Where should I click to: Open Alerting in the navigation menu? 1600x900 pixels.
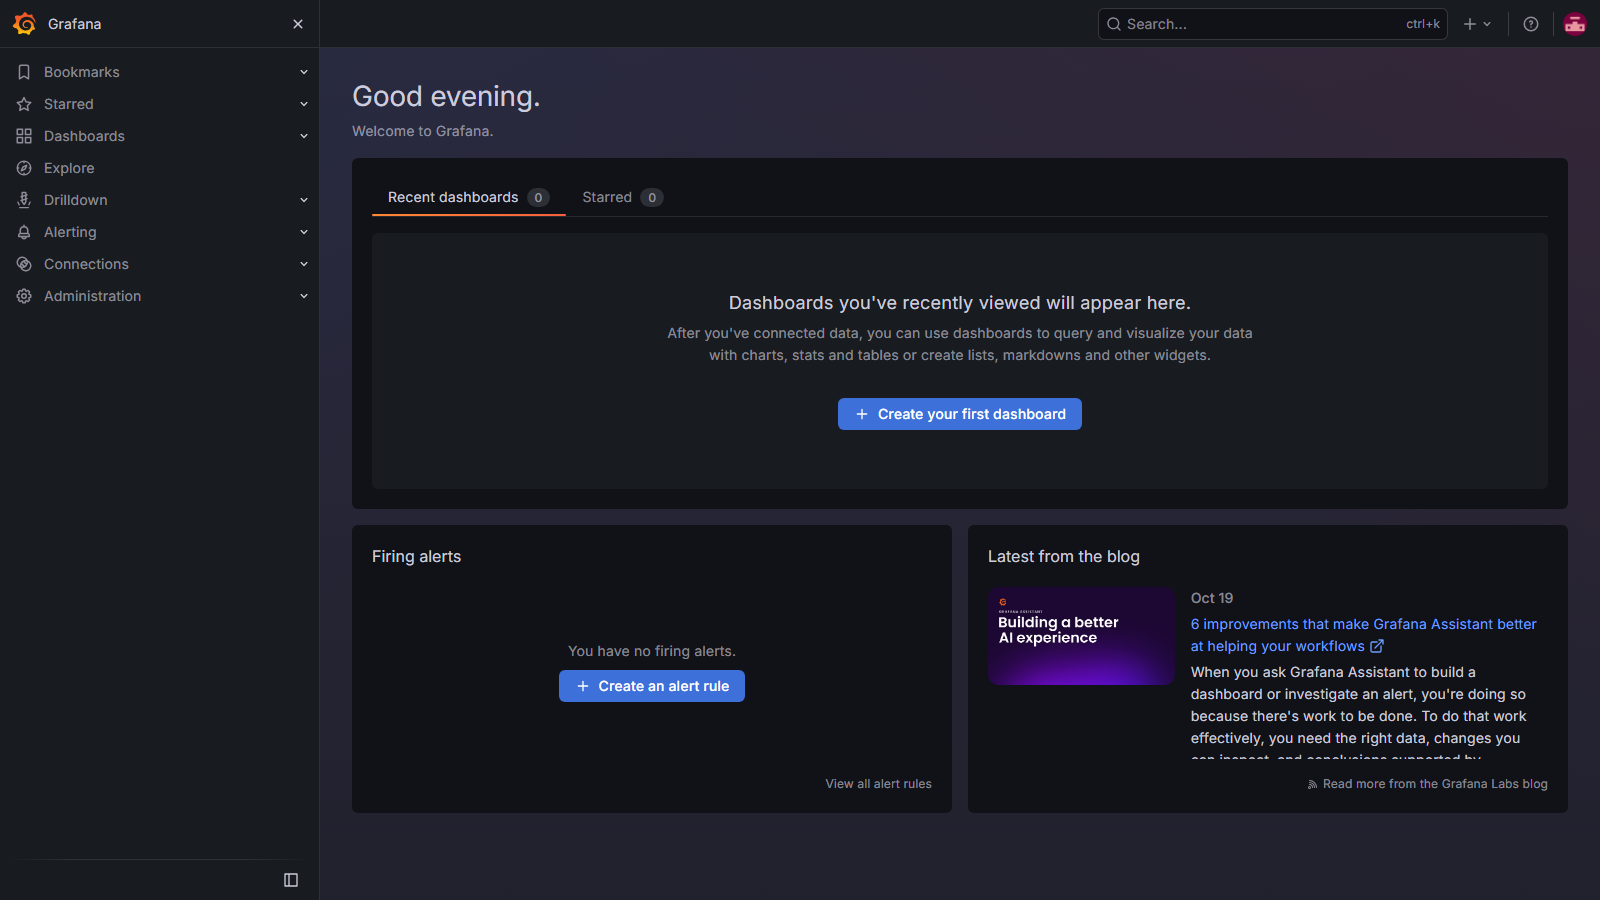click(x=70, y=232)
